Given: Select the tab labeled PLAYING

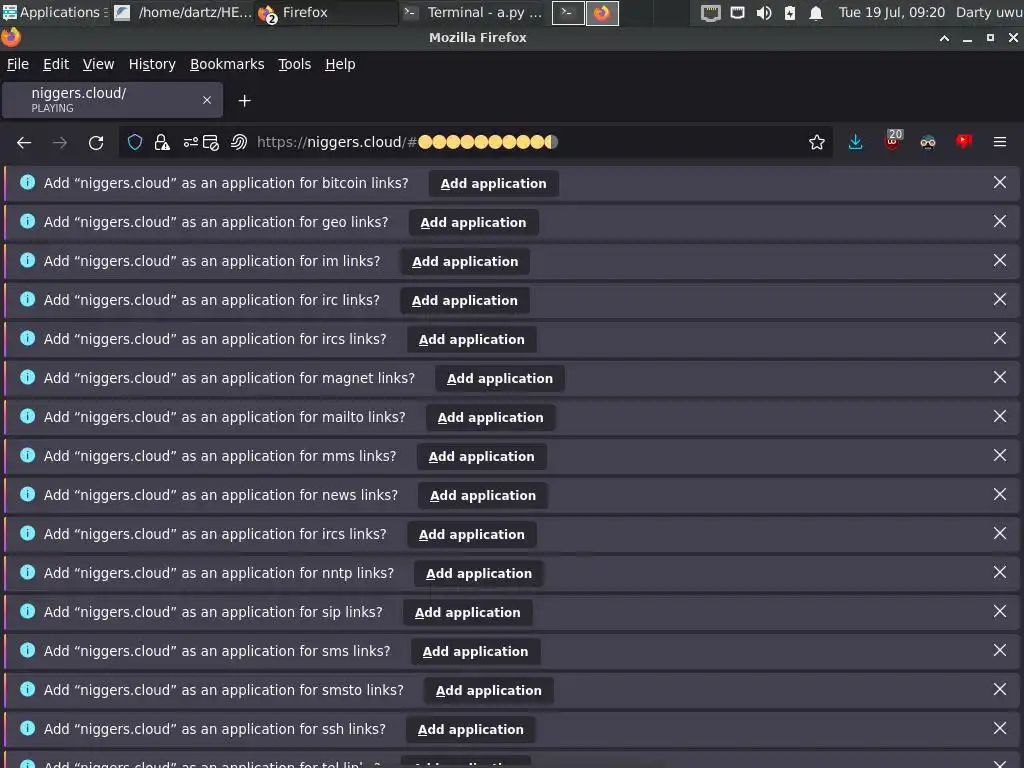Looking at the screenshot, I should [x=112, y=100].
